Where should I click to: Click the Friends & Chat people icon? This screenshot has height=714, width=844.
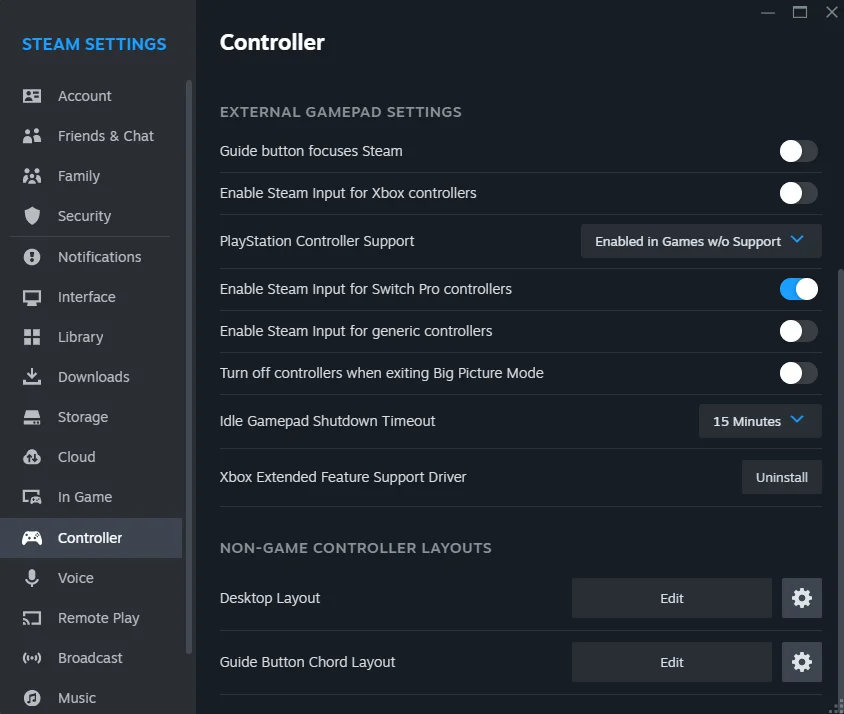tap(32, 136)
